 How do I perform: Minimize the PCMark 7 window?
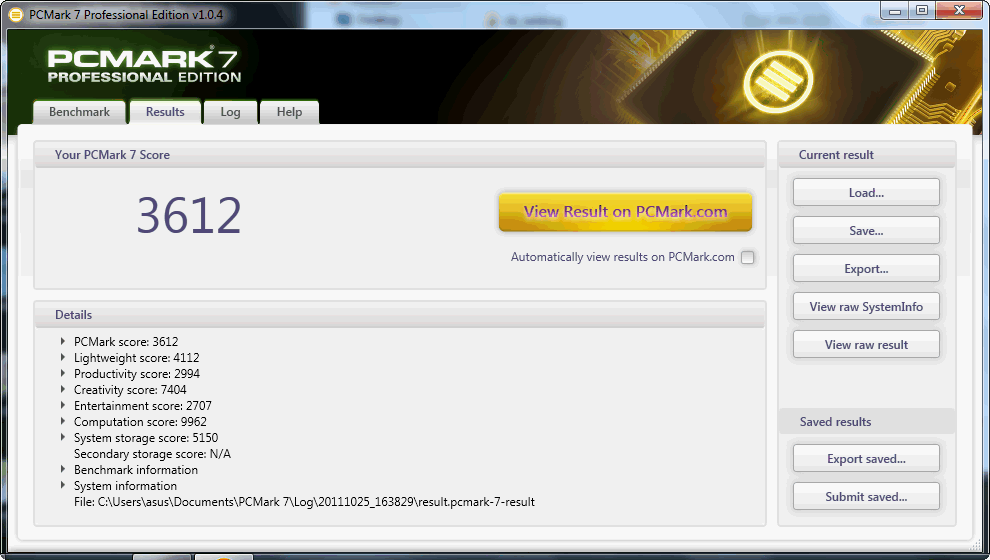coord(895,11)
